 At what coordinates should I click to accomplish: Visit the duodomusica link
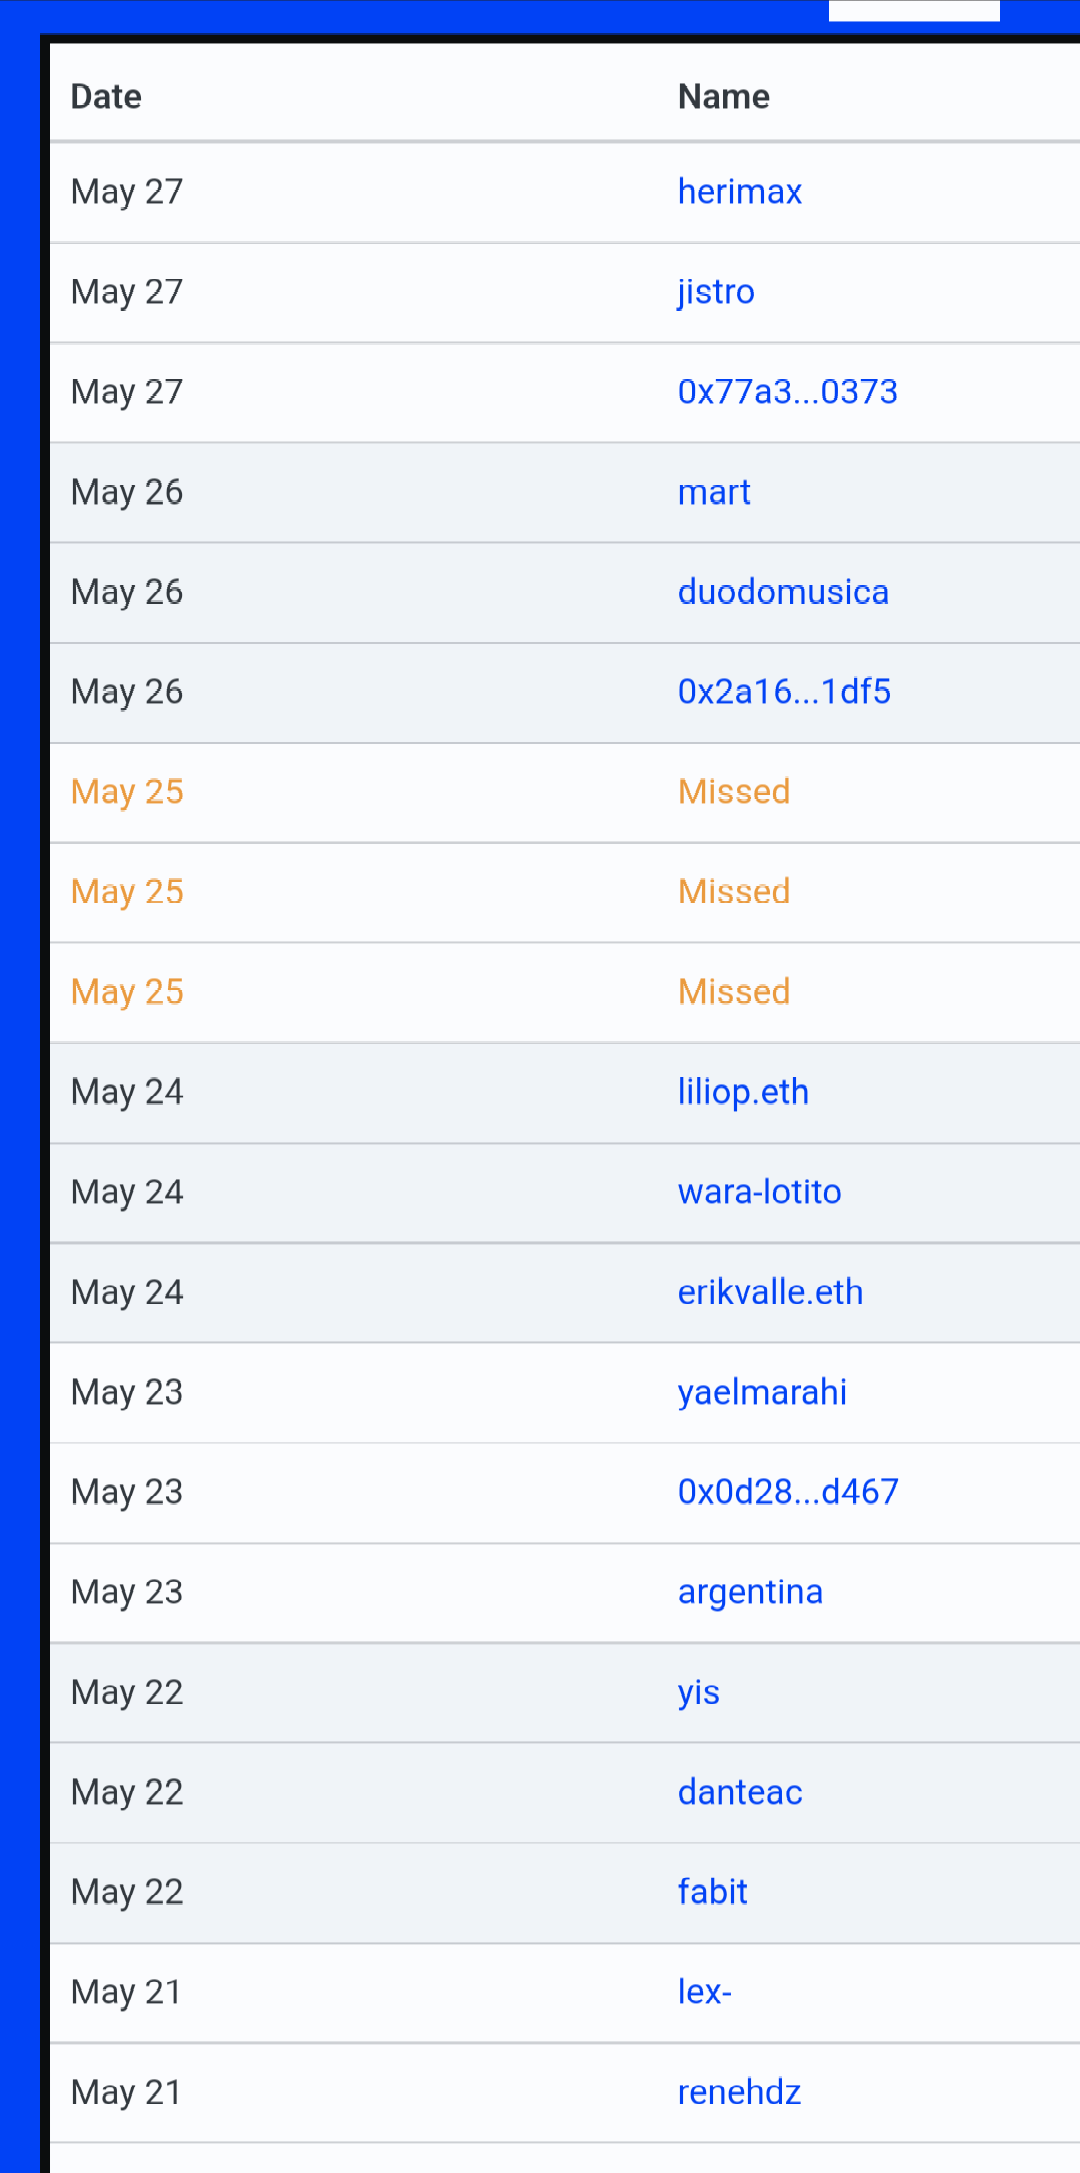click(x=783, y=591)
